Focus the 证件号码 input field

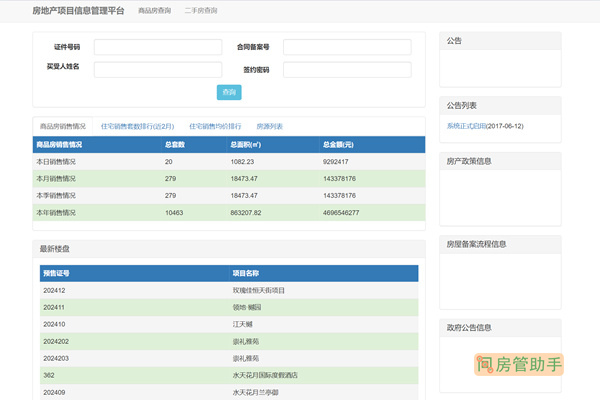158,47
